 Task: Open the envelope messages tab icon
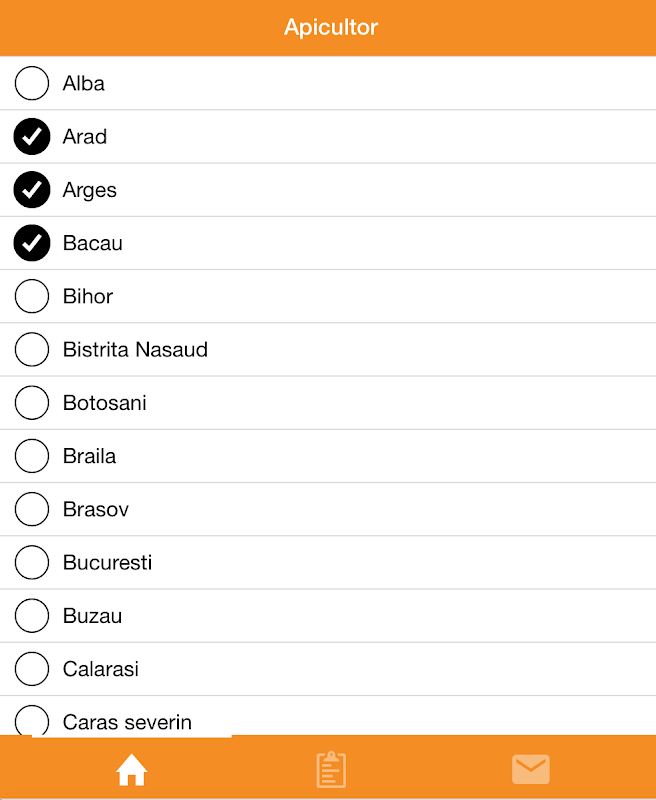click(x=531, y=769)
